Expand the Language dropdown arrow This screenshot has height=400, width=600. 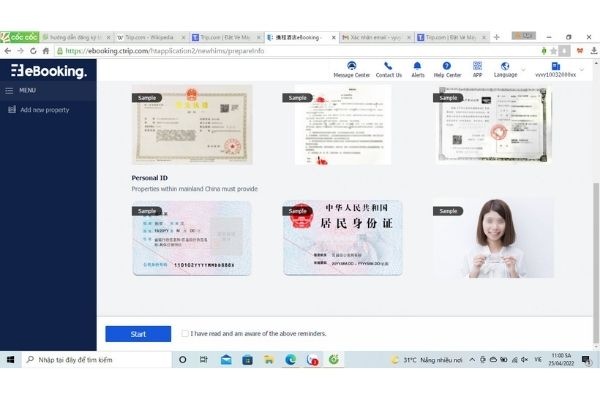pyautogui.click(x=523, y=70)
